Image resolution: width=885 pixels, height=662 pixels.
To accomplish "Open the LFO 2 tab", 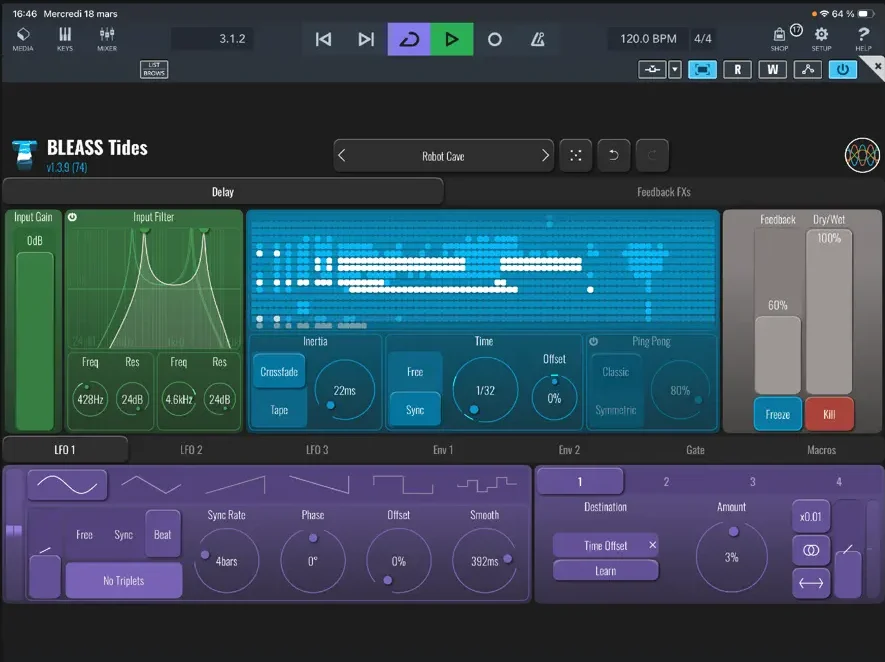I will [191, 450].
